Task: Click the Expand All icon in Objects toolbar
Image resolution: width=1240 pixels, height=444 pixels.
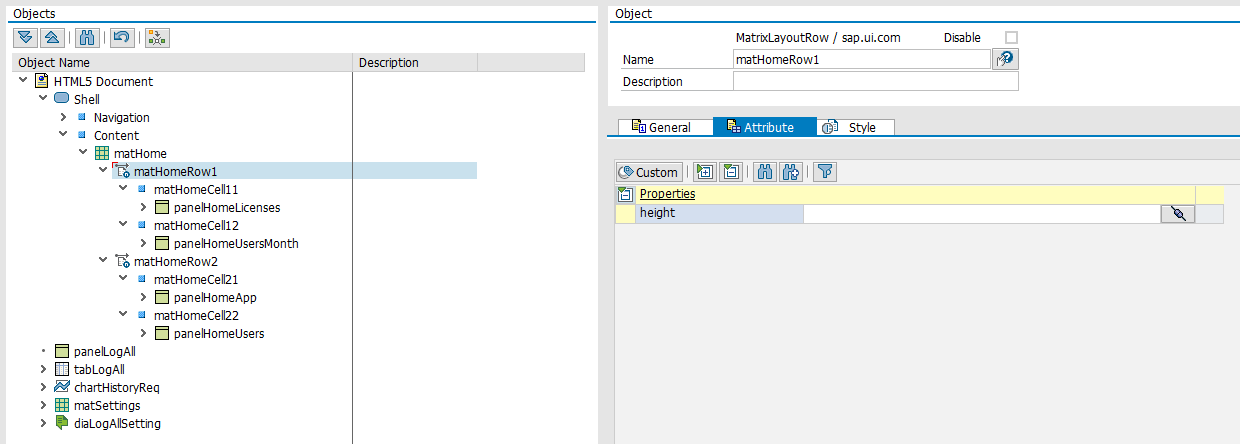Action: point(26,37)
